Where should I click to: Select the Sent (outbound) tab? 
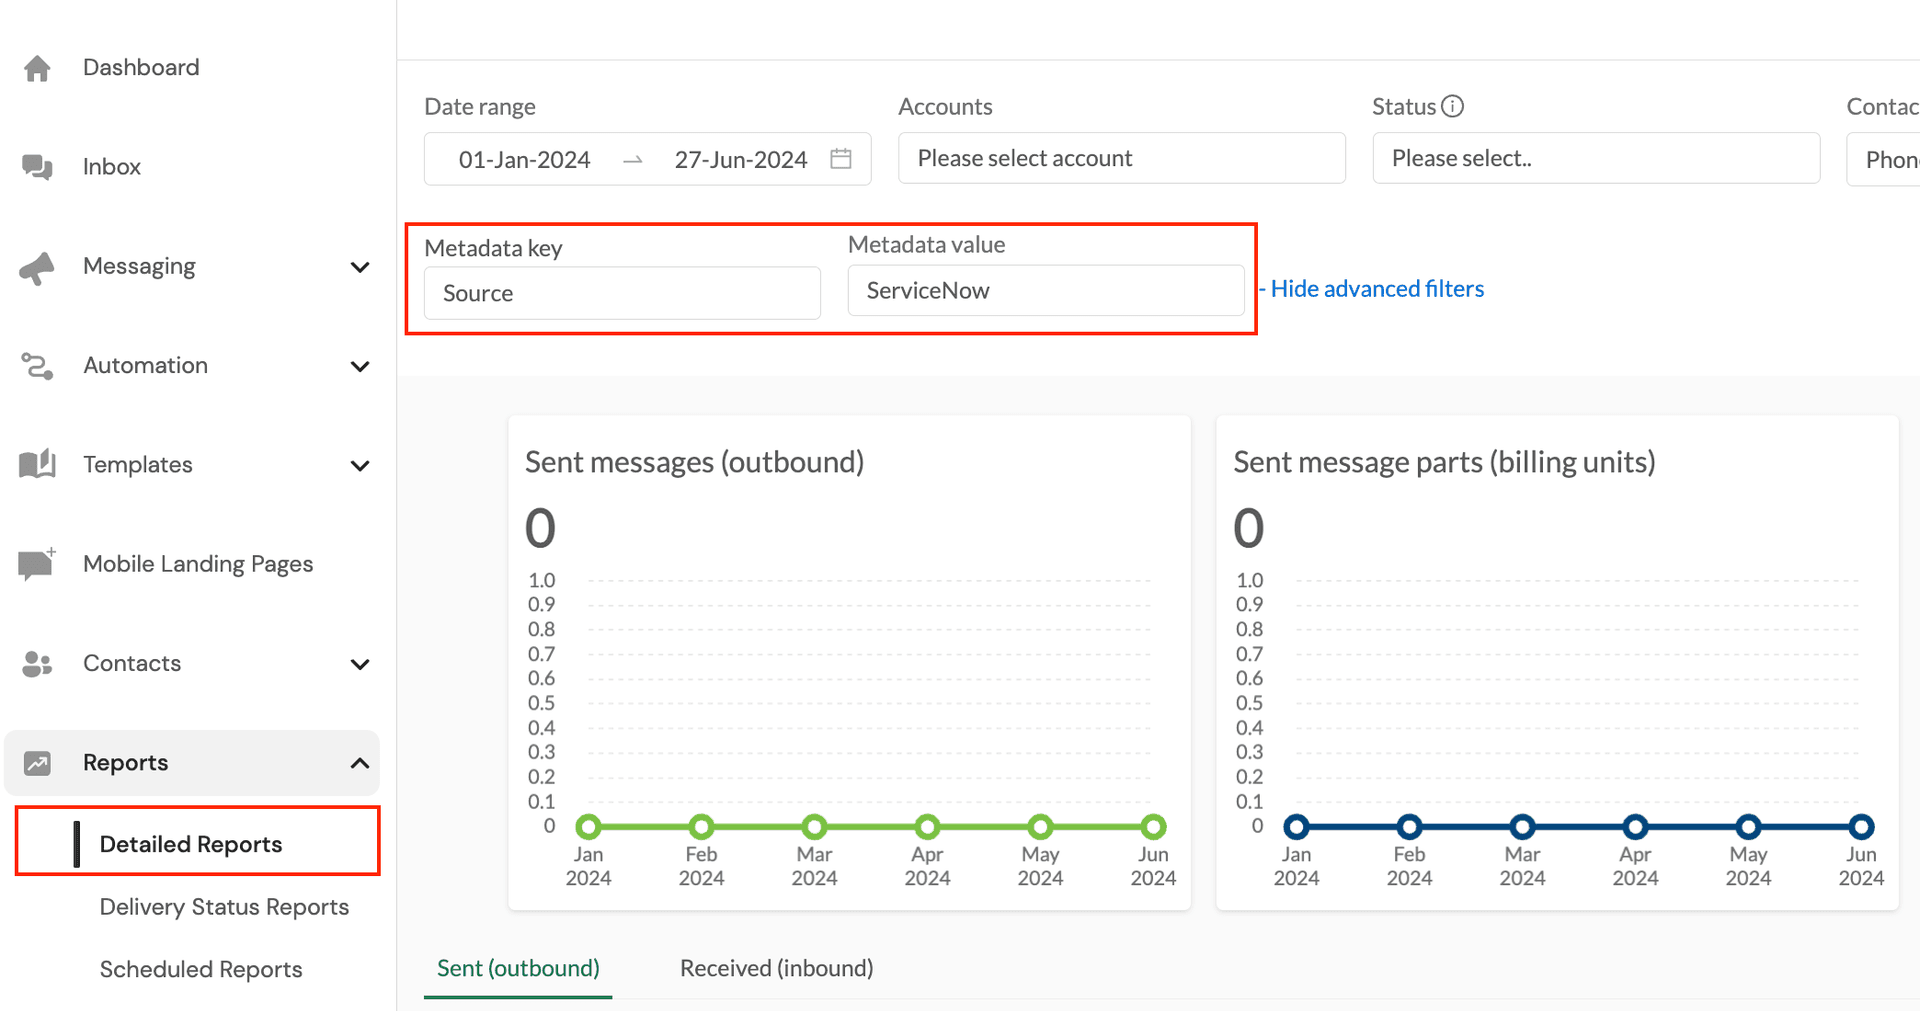click(517, 967)
